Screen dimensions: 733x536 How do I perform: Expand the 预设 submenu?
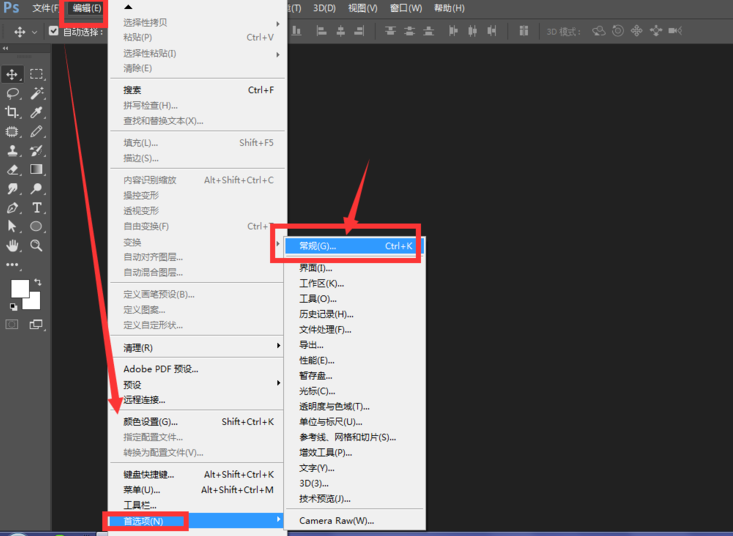pos(197,385)
